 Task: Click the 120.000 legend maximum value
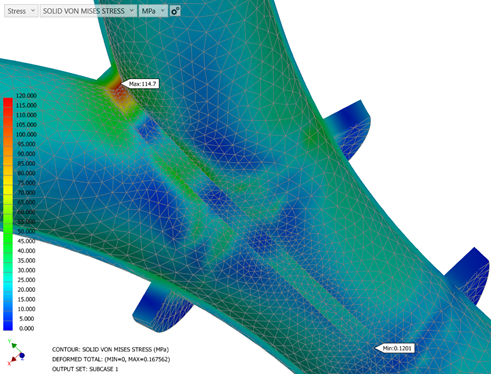point(26,96)
